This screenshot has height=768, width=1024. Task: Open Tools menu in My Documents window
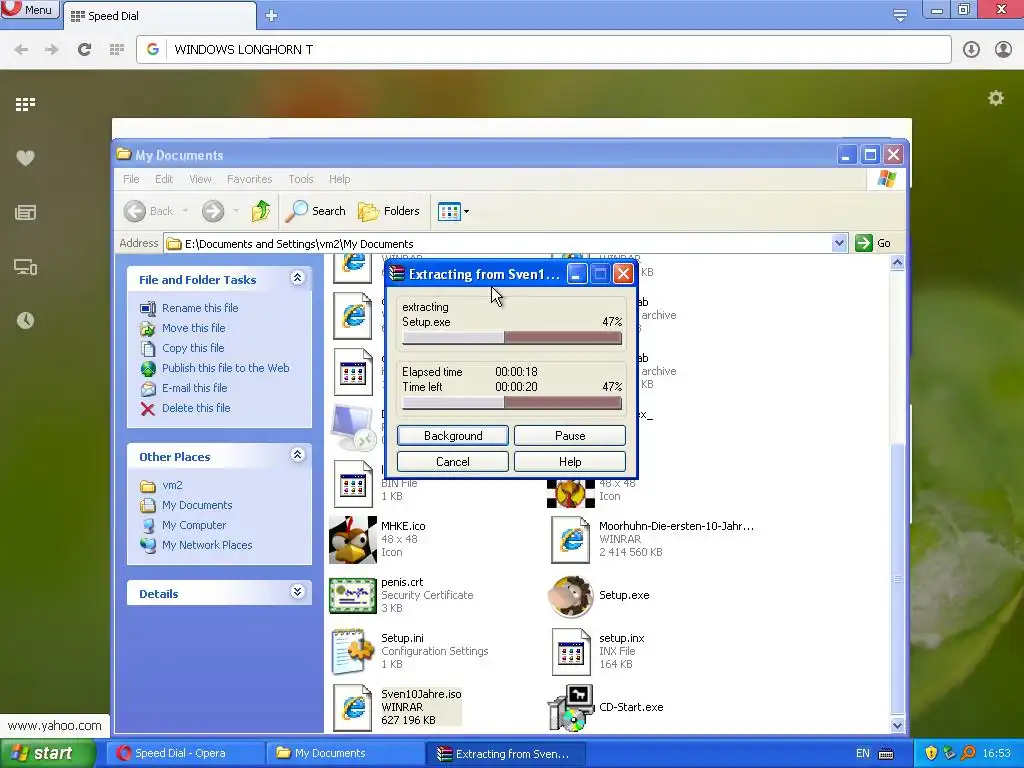tap(301, 179)
